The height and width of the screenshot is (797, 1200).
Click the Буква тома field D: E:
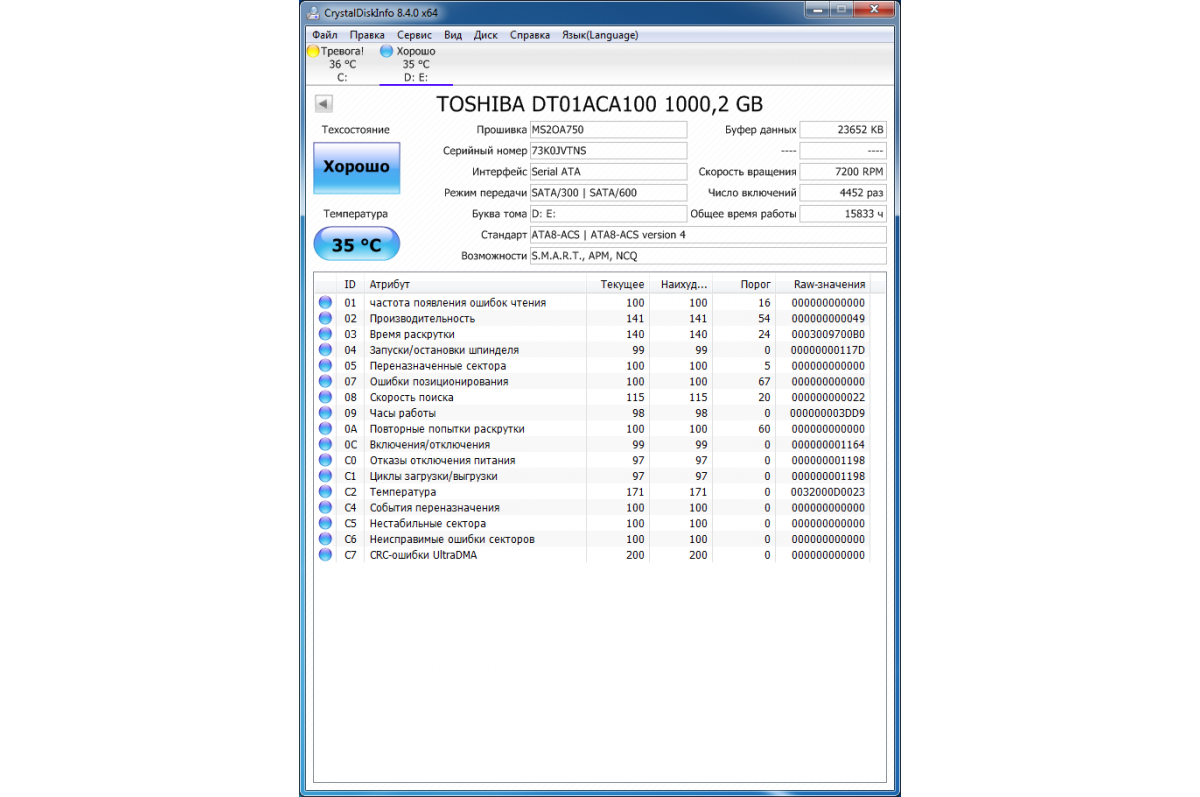point(608,214)
